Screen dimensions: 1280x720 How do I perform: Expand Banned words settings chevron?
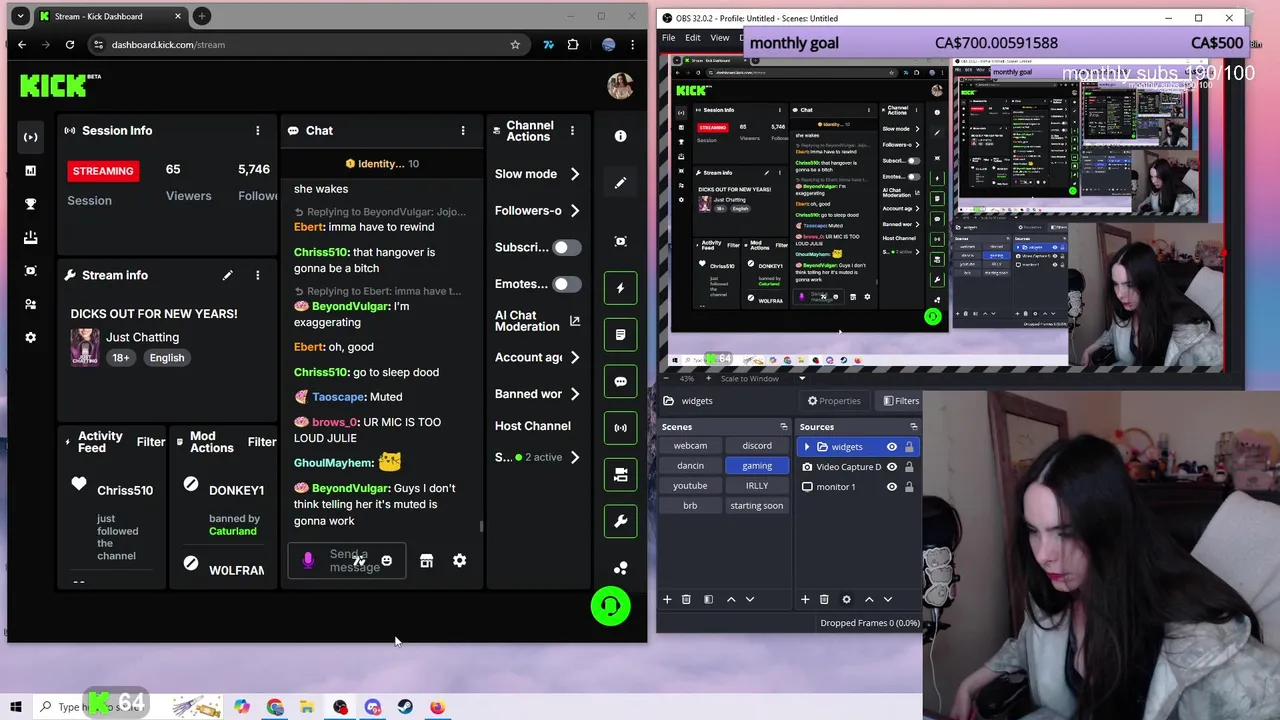(574, 394)
